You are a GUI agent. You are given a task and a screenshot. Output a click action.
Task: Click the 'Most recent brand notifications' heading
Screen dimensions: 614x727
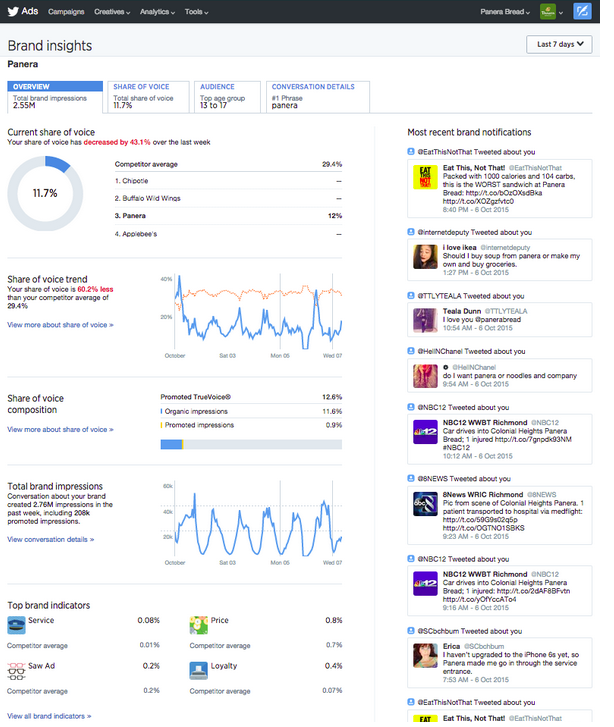coord(469,133)
